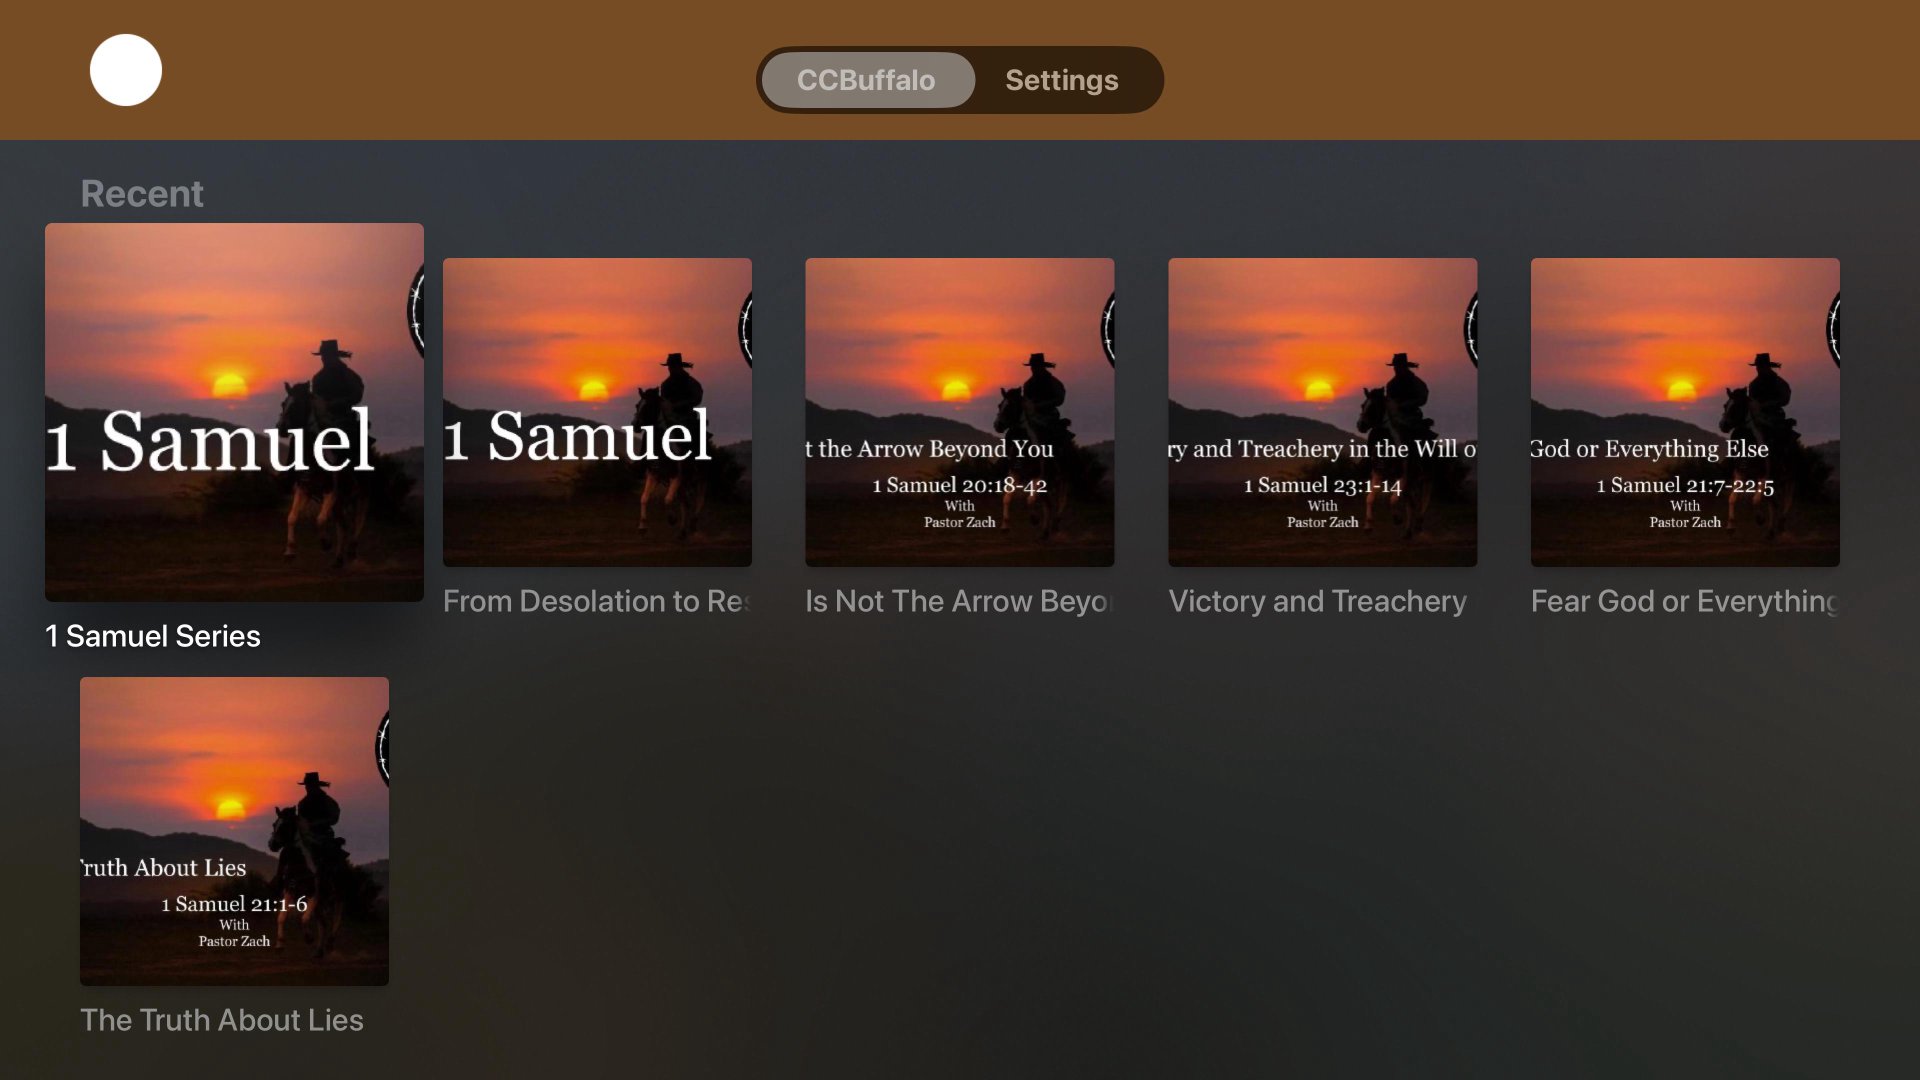Click The Truth About Lies title
Screen dimensions: 1920x1080
[222, 1020]
